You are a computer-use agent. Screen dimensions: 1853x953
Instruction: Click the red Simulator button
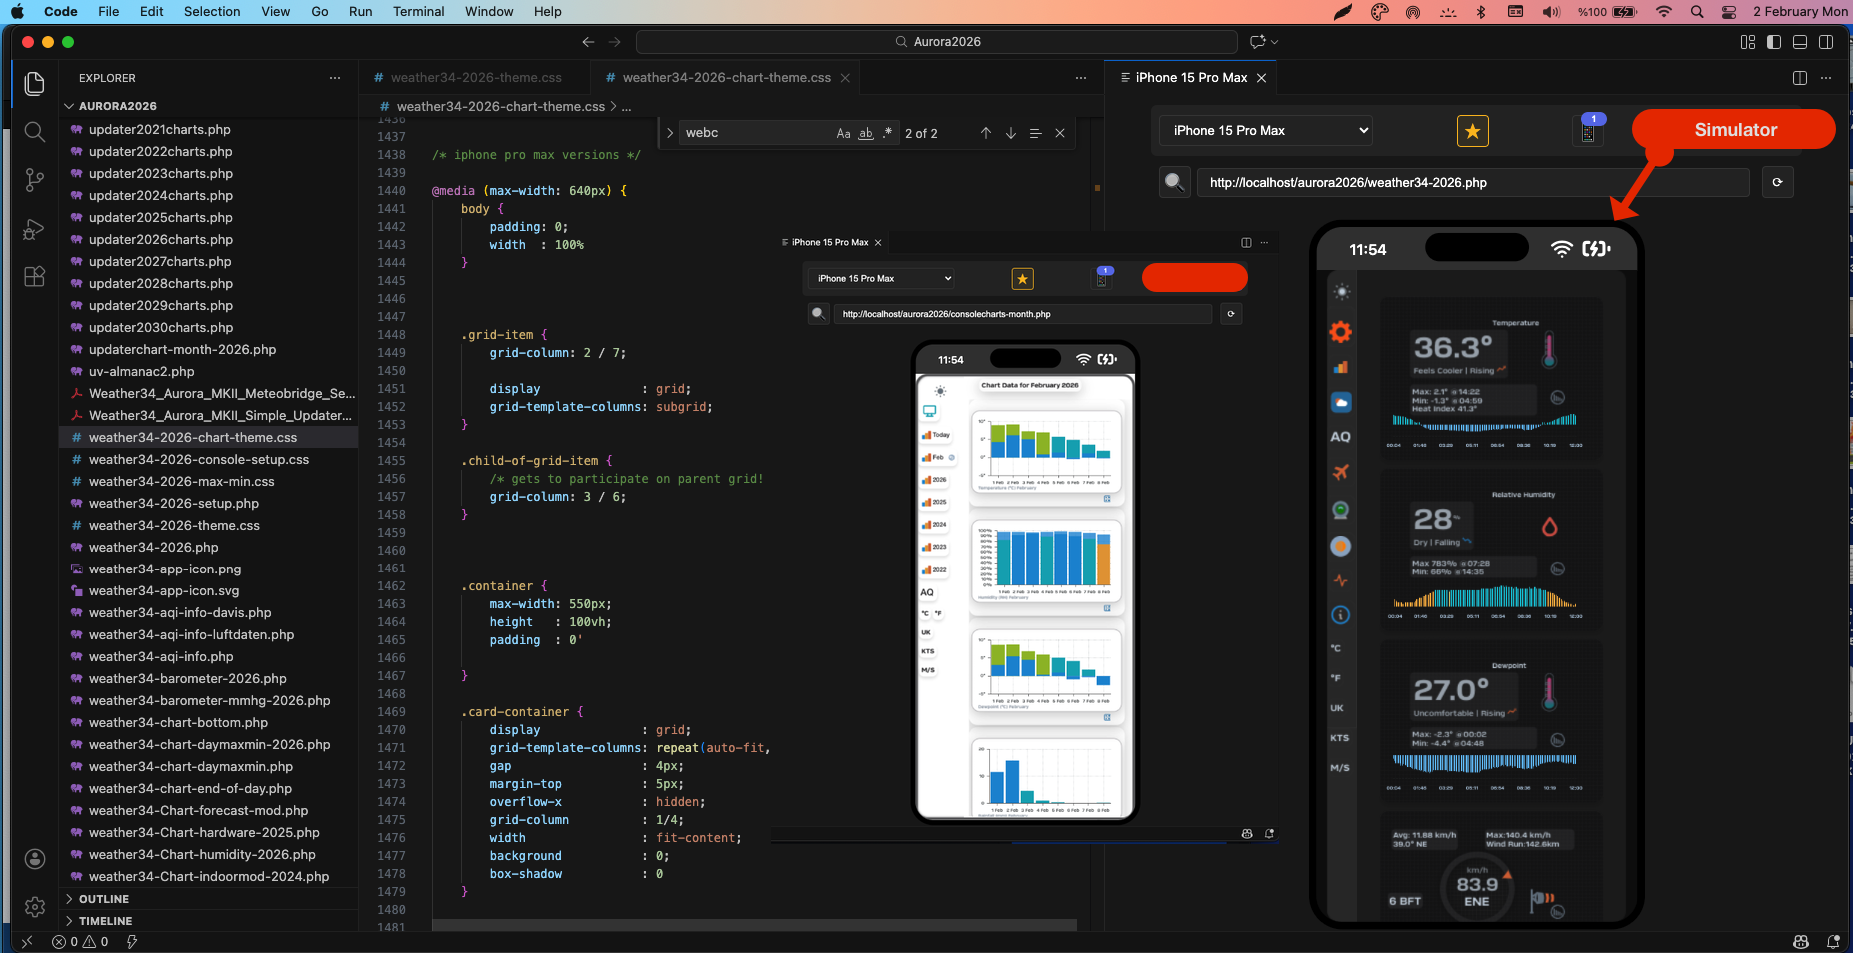point(1734,130)
